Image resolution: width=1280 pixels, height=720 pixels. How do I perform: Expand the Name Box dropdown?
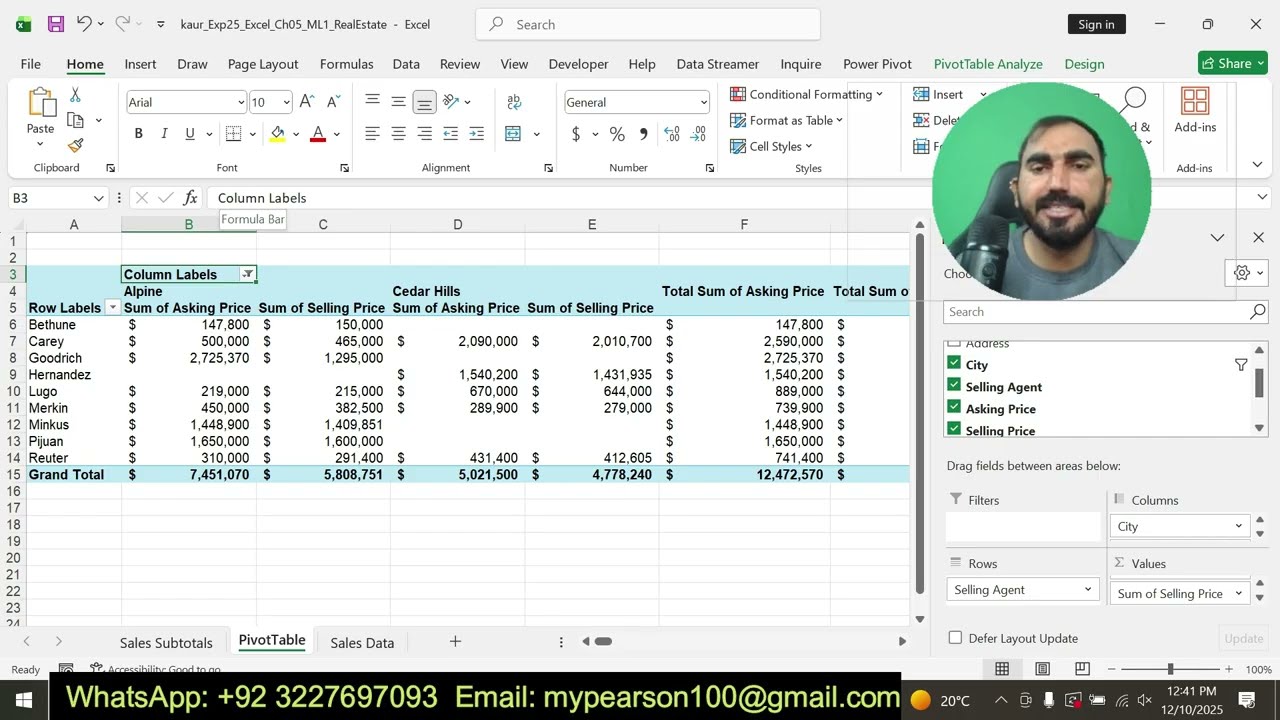(x=98, y=198)
